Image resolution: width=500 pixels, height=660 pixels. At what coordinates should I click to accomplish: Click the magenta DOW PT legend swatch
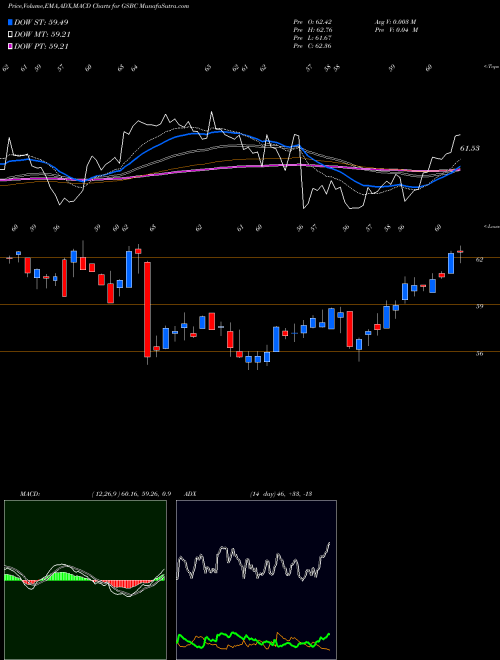[x=10, y=46]
